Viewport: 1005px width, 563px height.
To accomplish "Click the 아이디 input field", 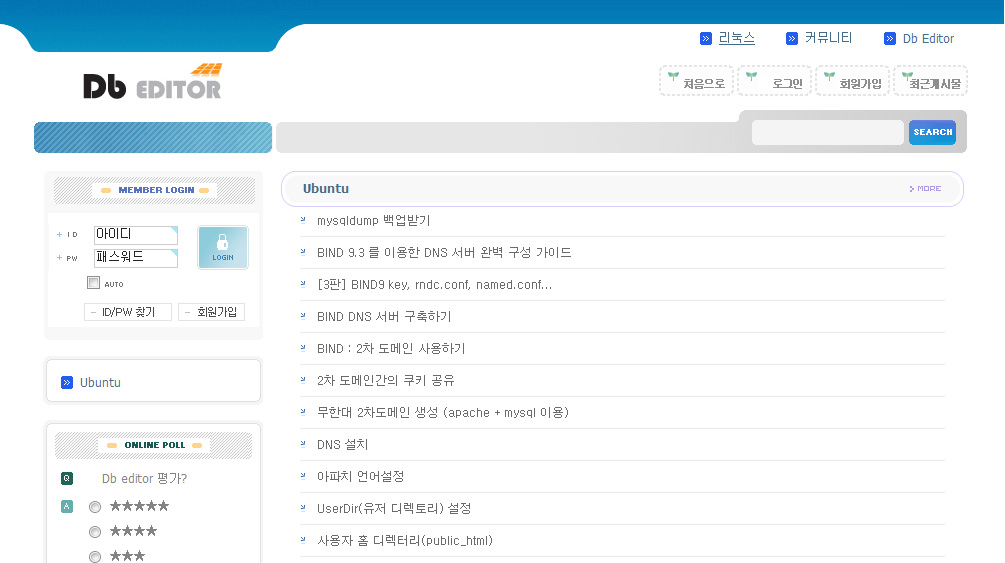I will pyautogui.click(x=135, y=235).
